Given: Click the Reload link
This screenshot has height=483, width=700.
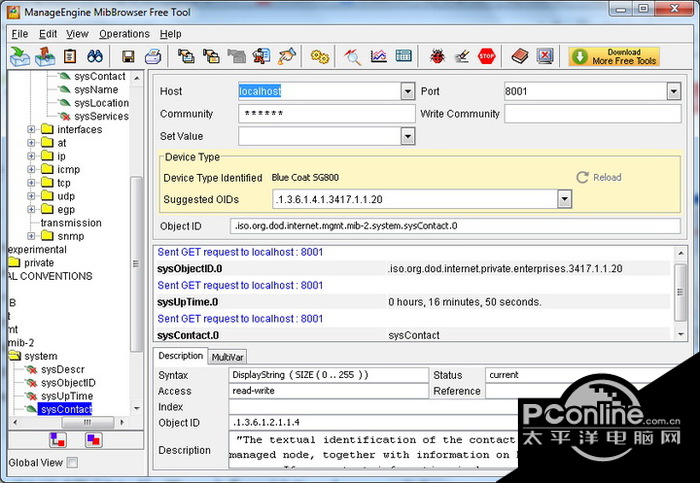Looking at the screenshot, I should click(606, 177).
